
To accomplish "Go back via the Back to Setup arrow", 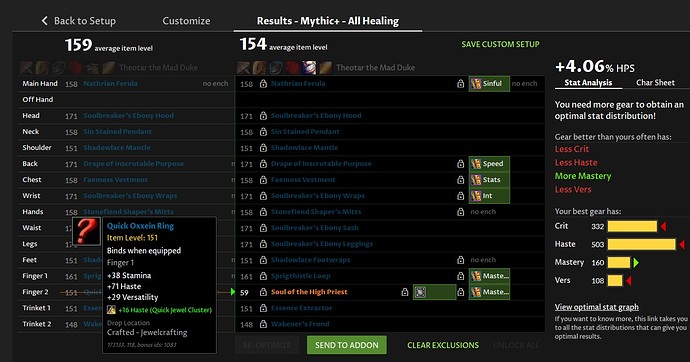I will tap(44, 21).
